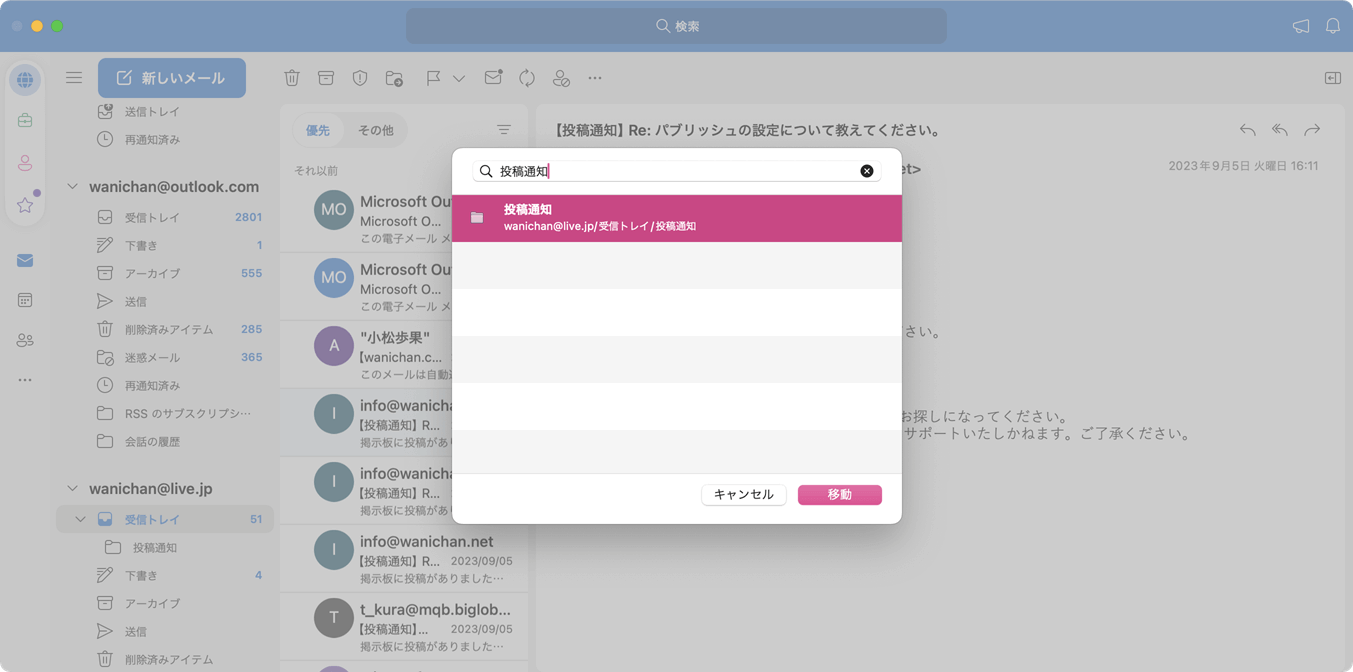Image resolution: width=1353 pixels, height=672 pixels.
Task: Open outlook.com 送信 folder
Action: (x=165, y=301)
